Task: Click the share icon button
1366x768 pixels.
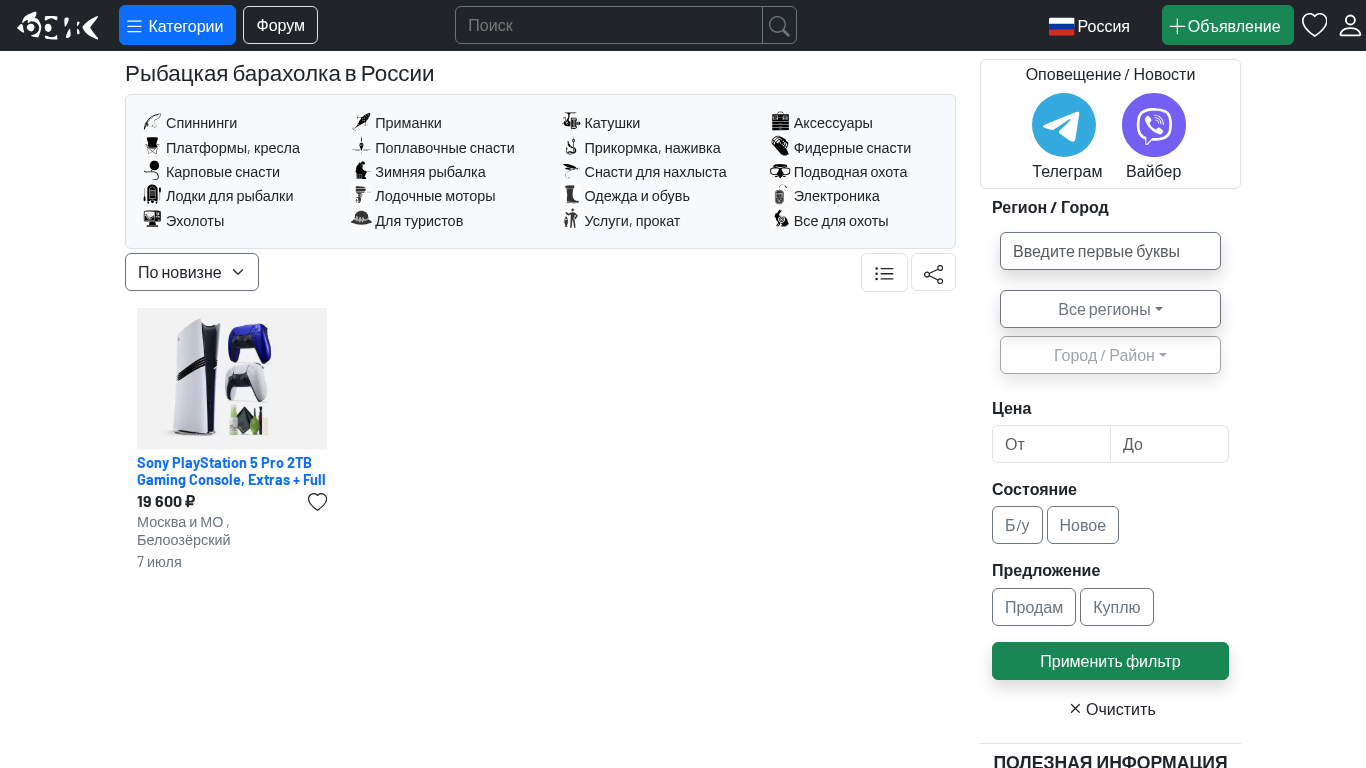Action: [x=933, y=273]
